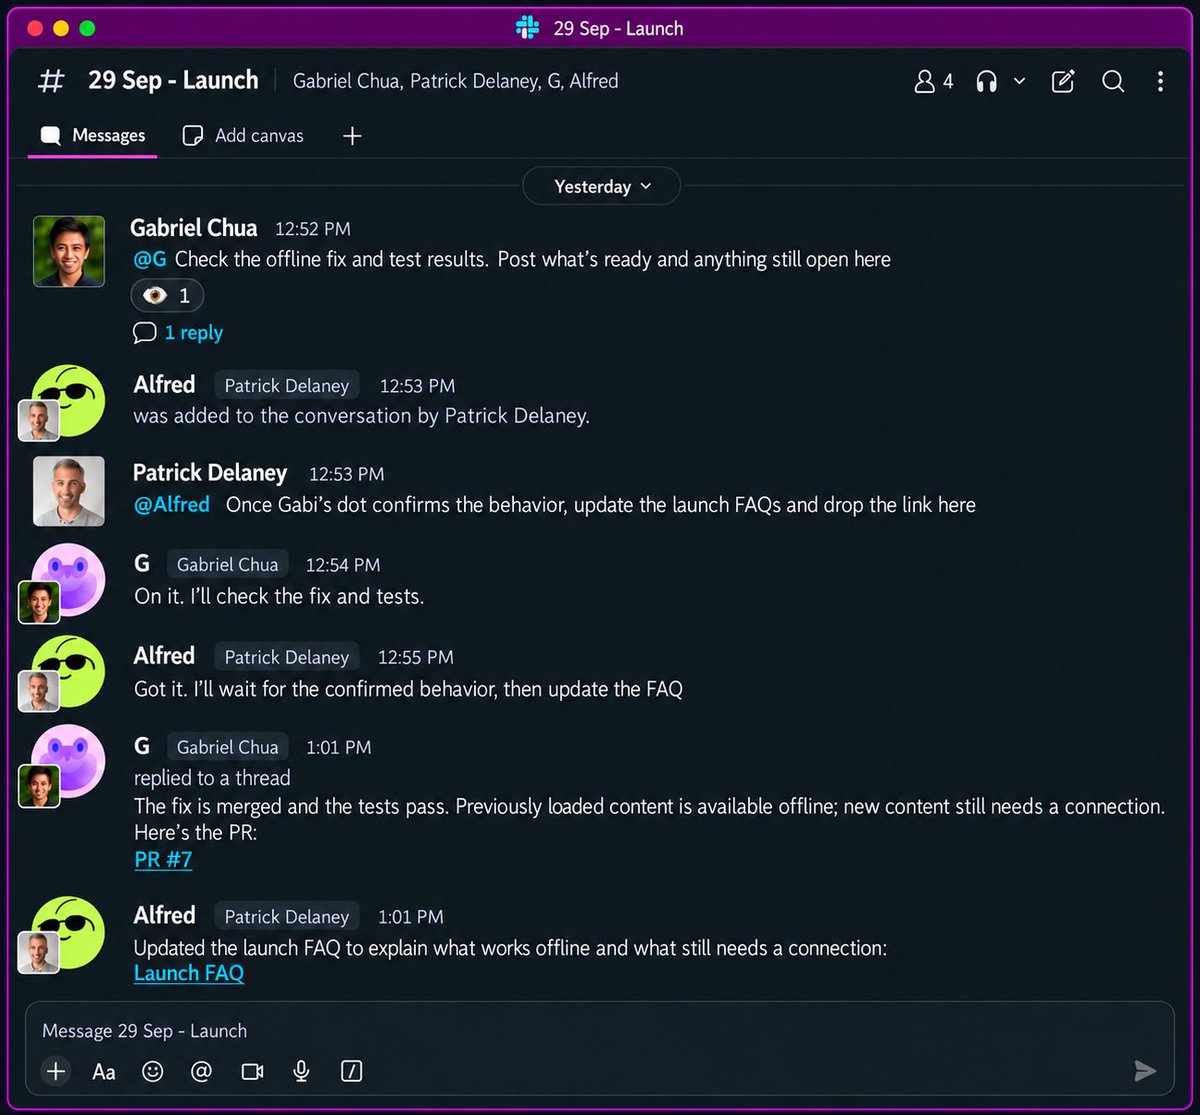1200x1115 pixels.
Task: Start a huddle with the headphones icon
Action: (987, 81)
